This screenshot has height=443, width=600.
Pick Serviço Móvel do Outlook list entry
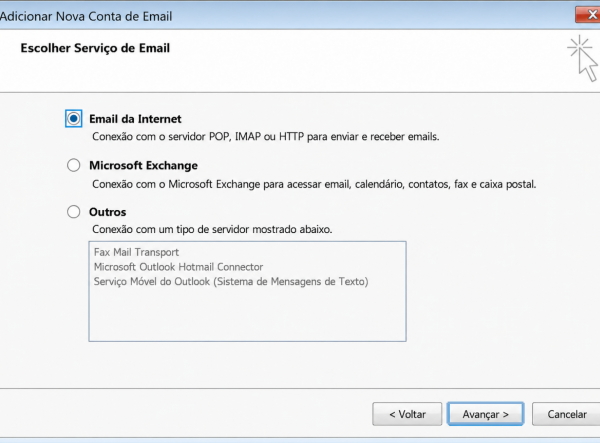click(x=231, y=282)
